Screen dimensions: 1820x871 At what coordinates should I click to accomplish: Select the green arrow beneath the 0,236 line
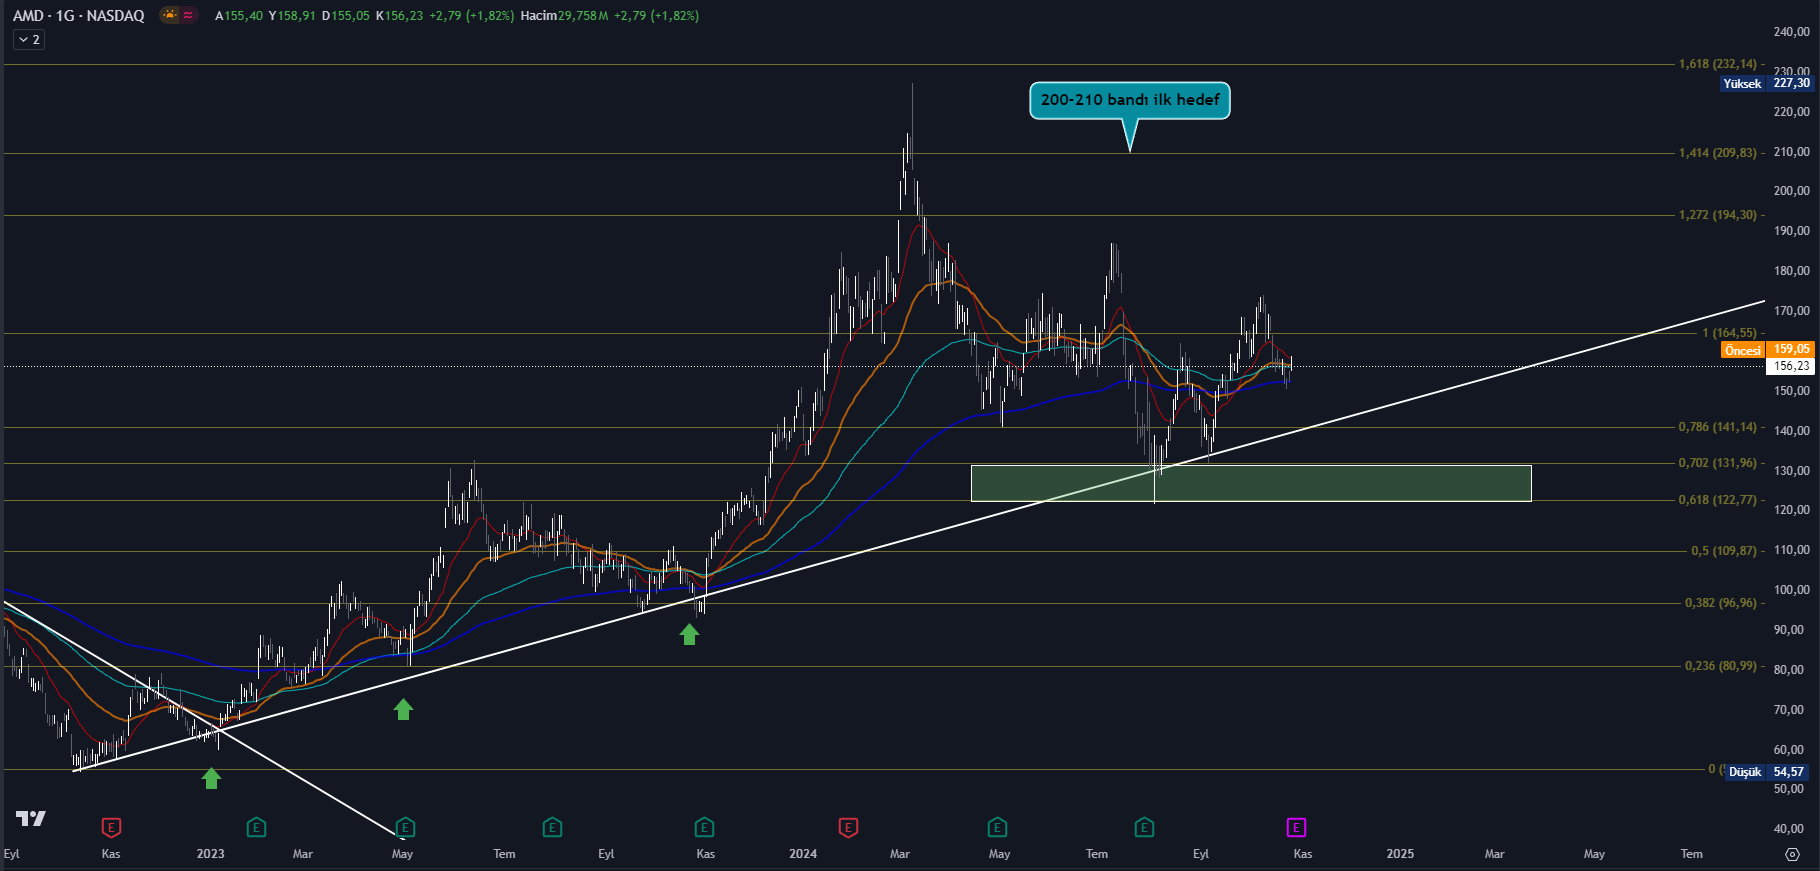[x=403, y=709]
